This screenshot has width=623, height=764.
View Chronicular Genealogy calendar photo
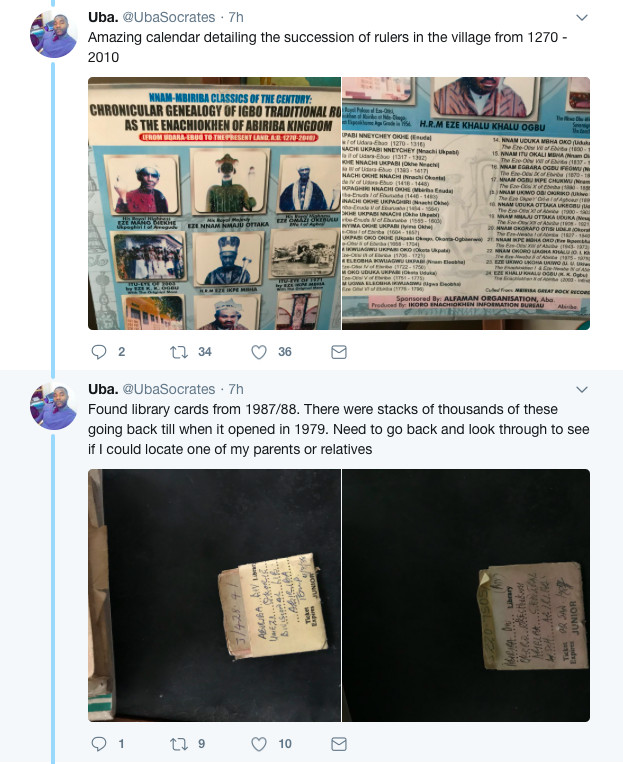(x=214, y=203)
